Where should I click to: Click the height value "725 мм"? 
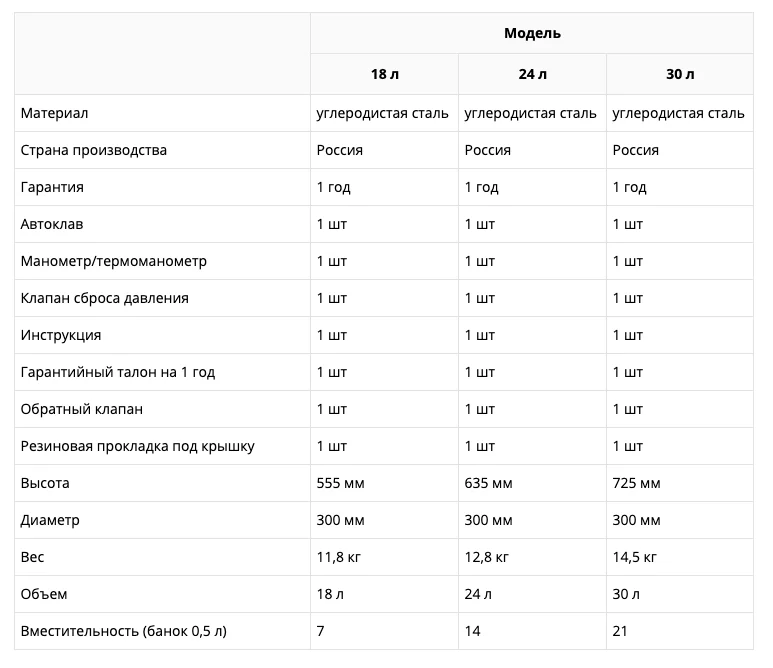(x=636, y=483)
